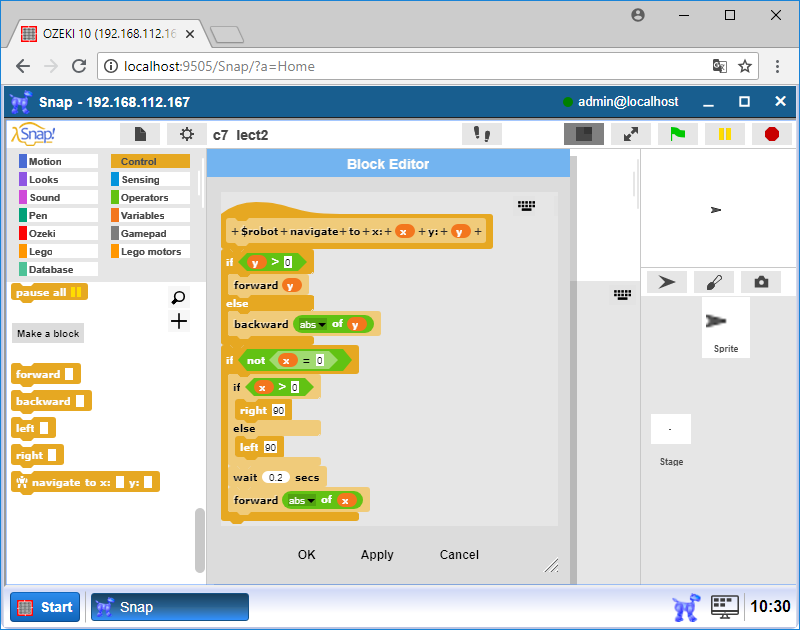Viewport: 800px width, 630px height.
Task: Click plus sign before $robot label
Action: pos(235,232)
